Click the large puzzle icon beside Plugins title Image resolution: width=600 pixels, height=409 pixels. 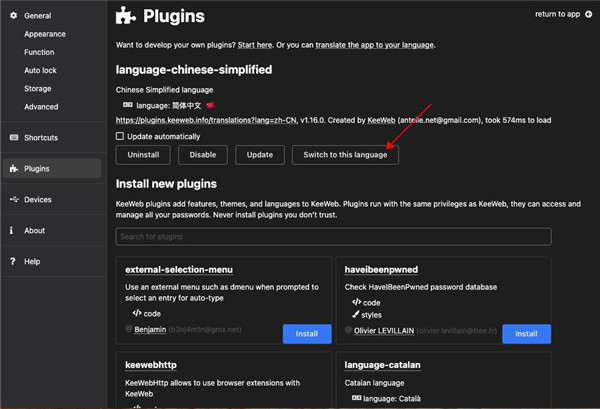(x=126, y=16)
